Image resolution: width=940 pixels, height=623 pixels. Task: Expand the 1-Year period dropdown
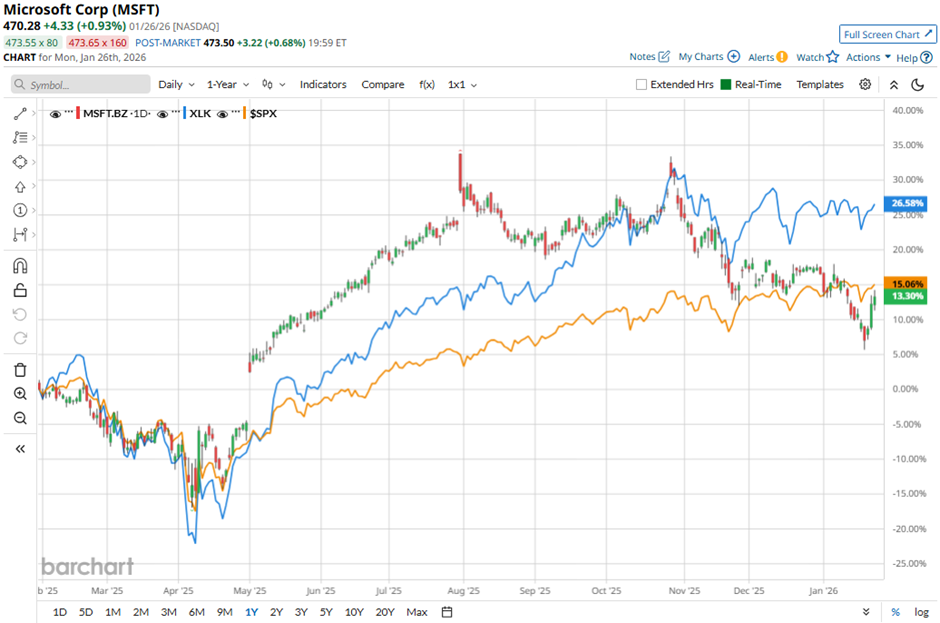[x=229, y=85]
